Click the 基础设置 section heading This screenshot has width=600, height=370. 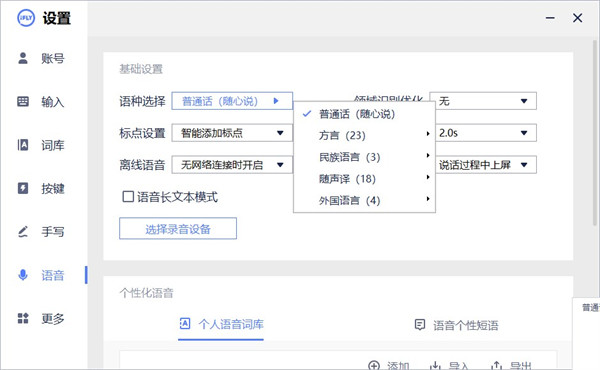[141, 69]
